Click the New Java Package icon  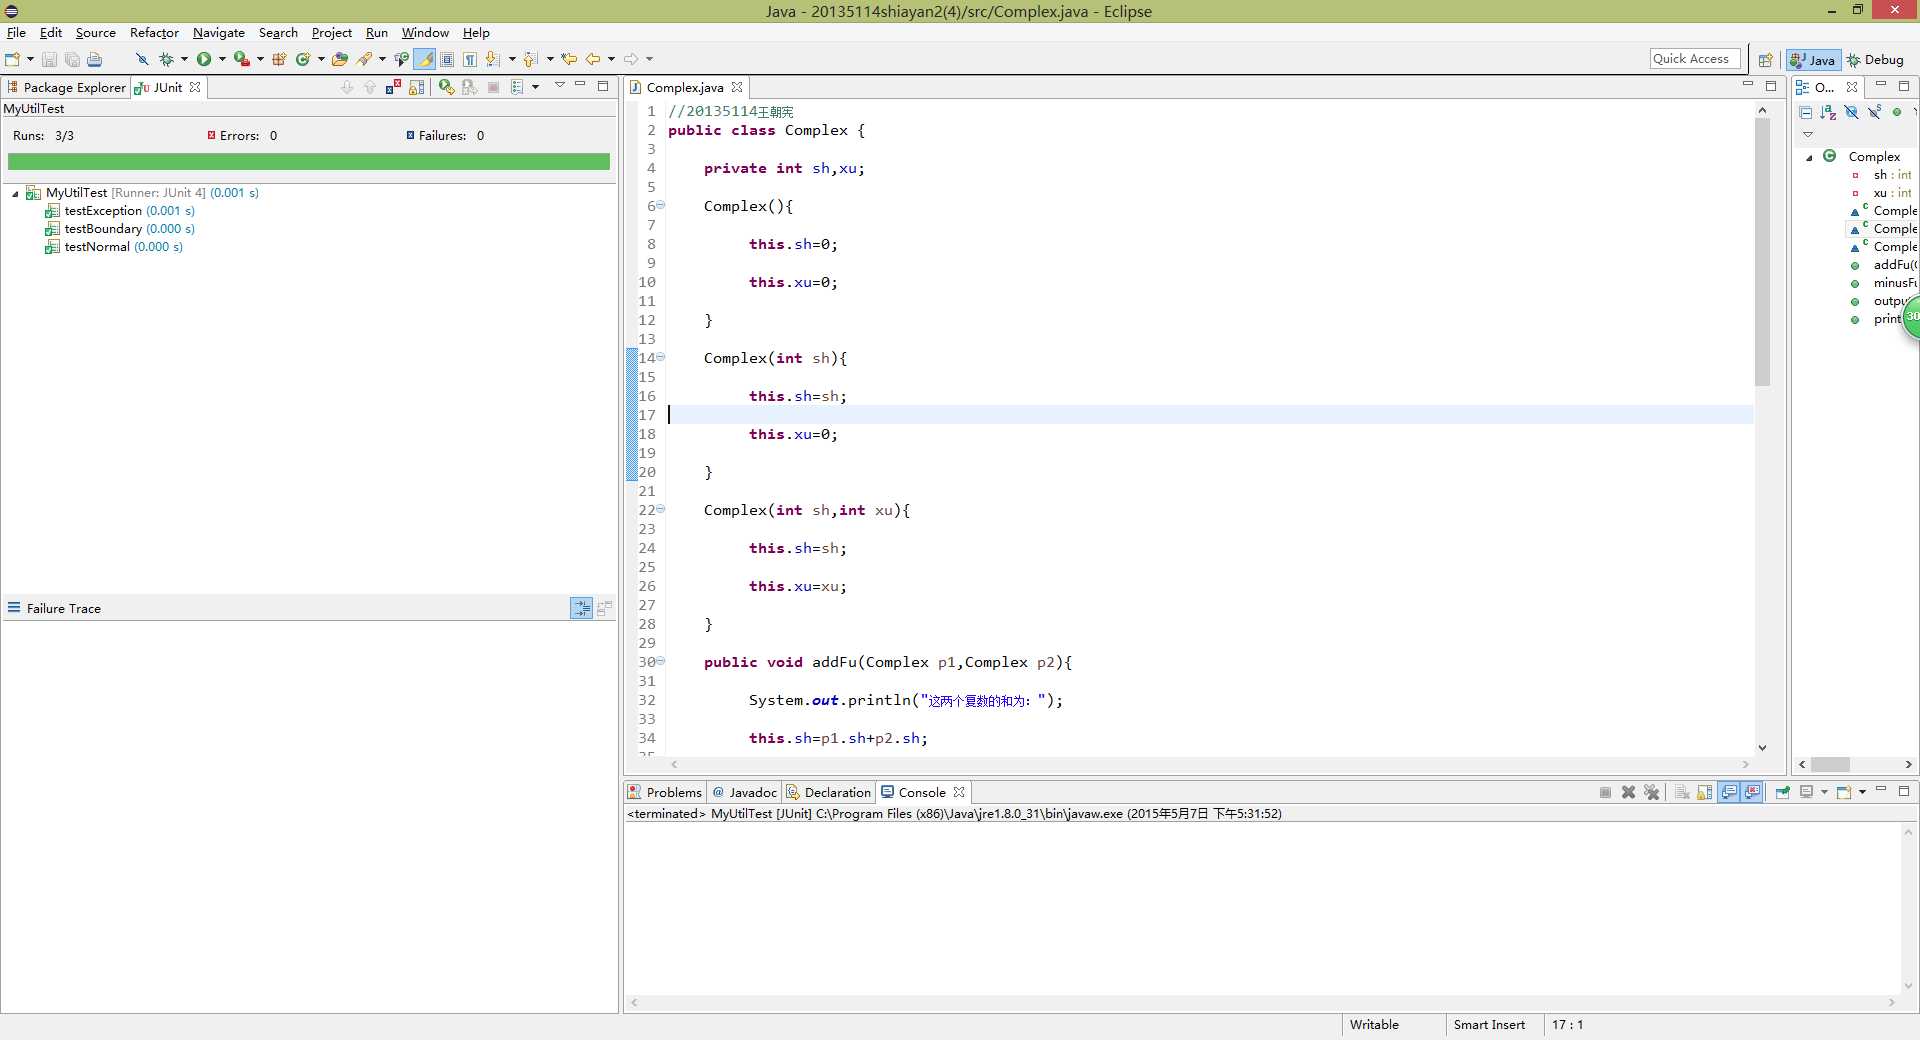tap(279, 59)
